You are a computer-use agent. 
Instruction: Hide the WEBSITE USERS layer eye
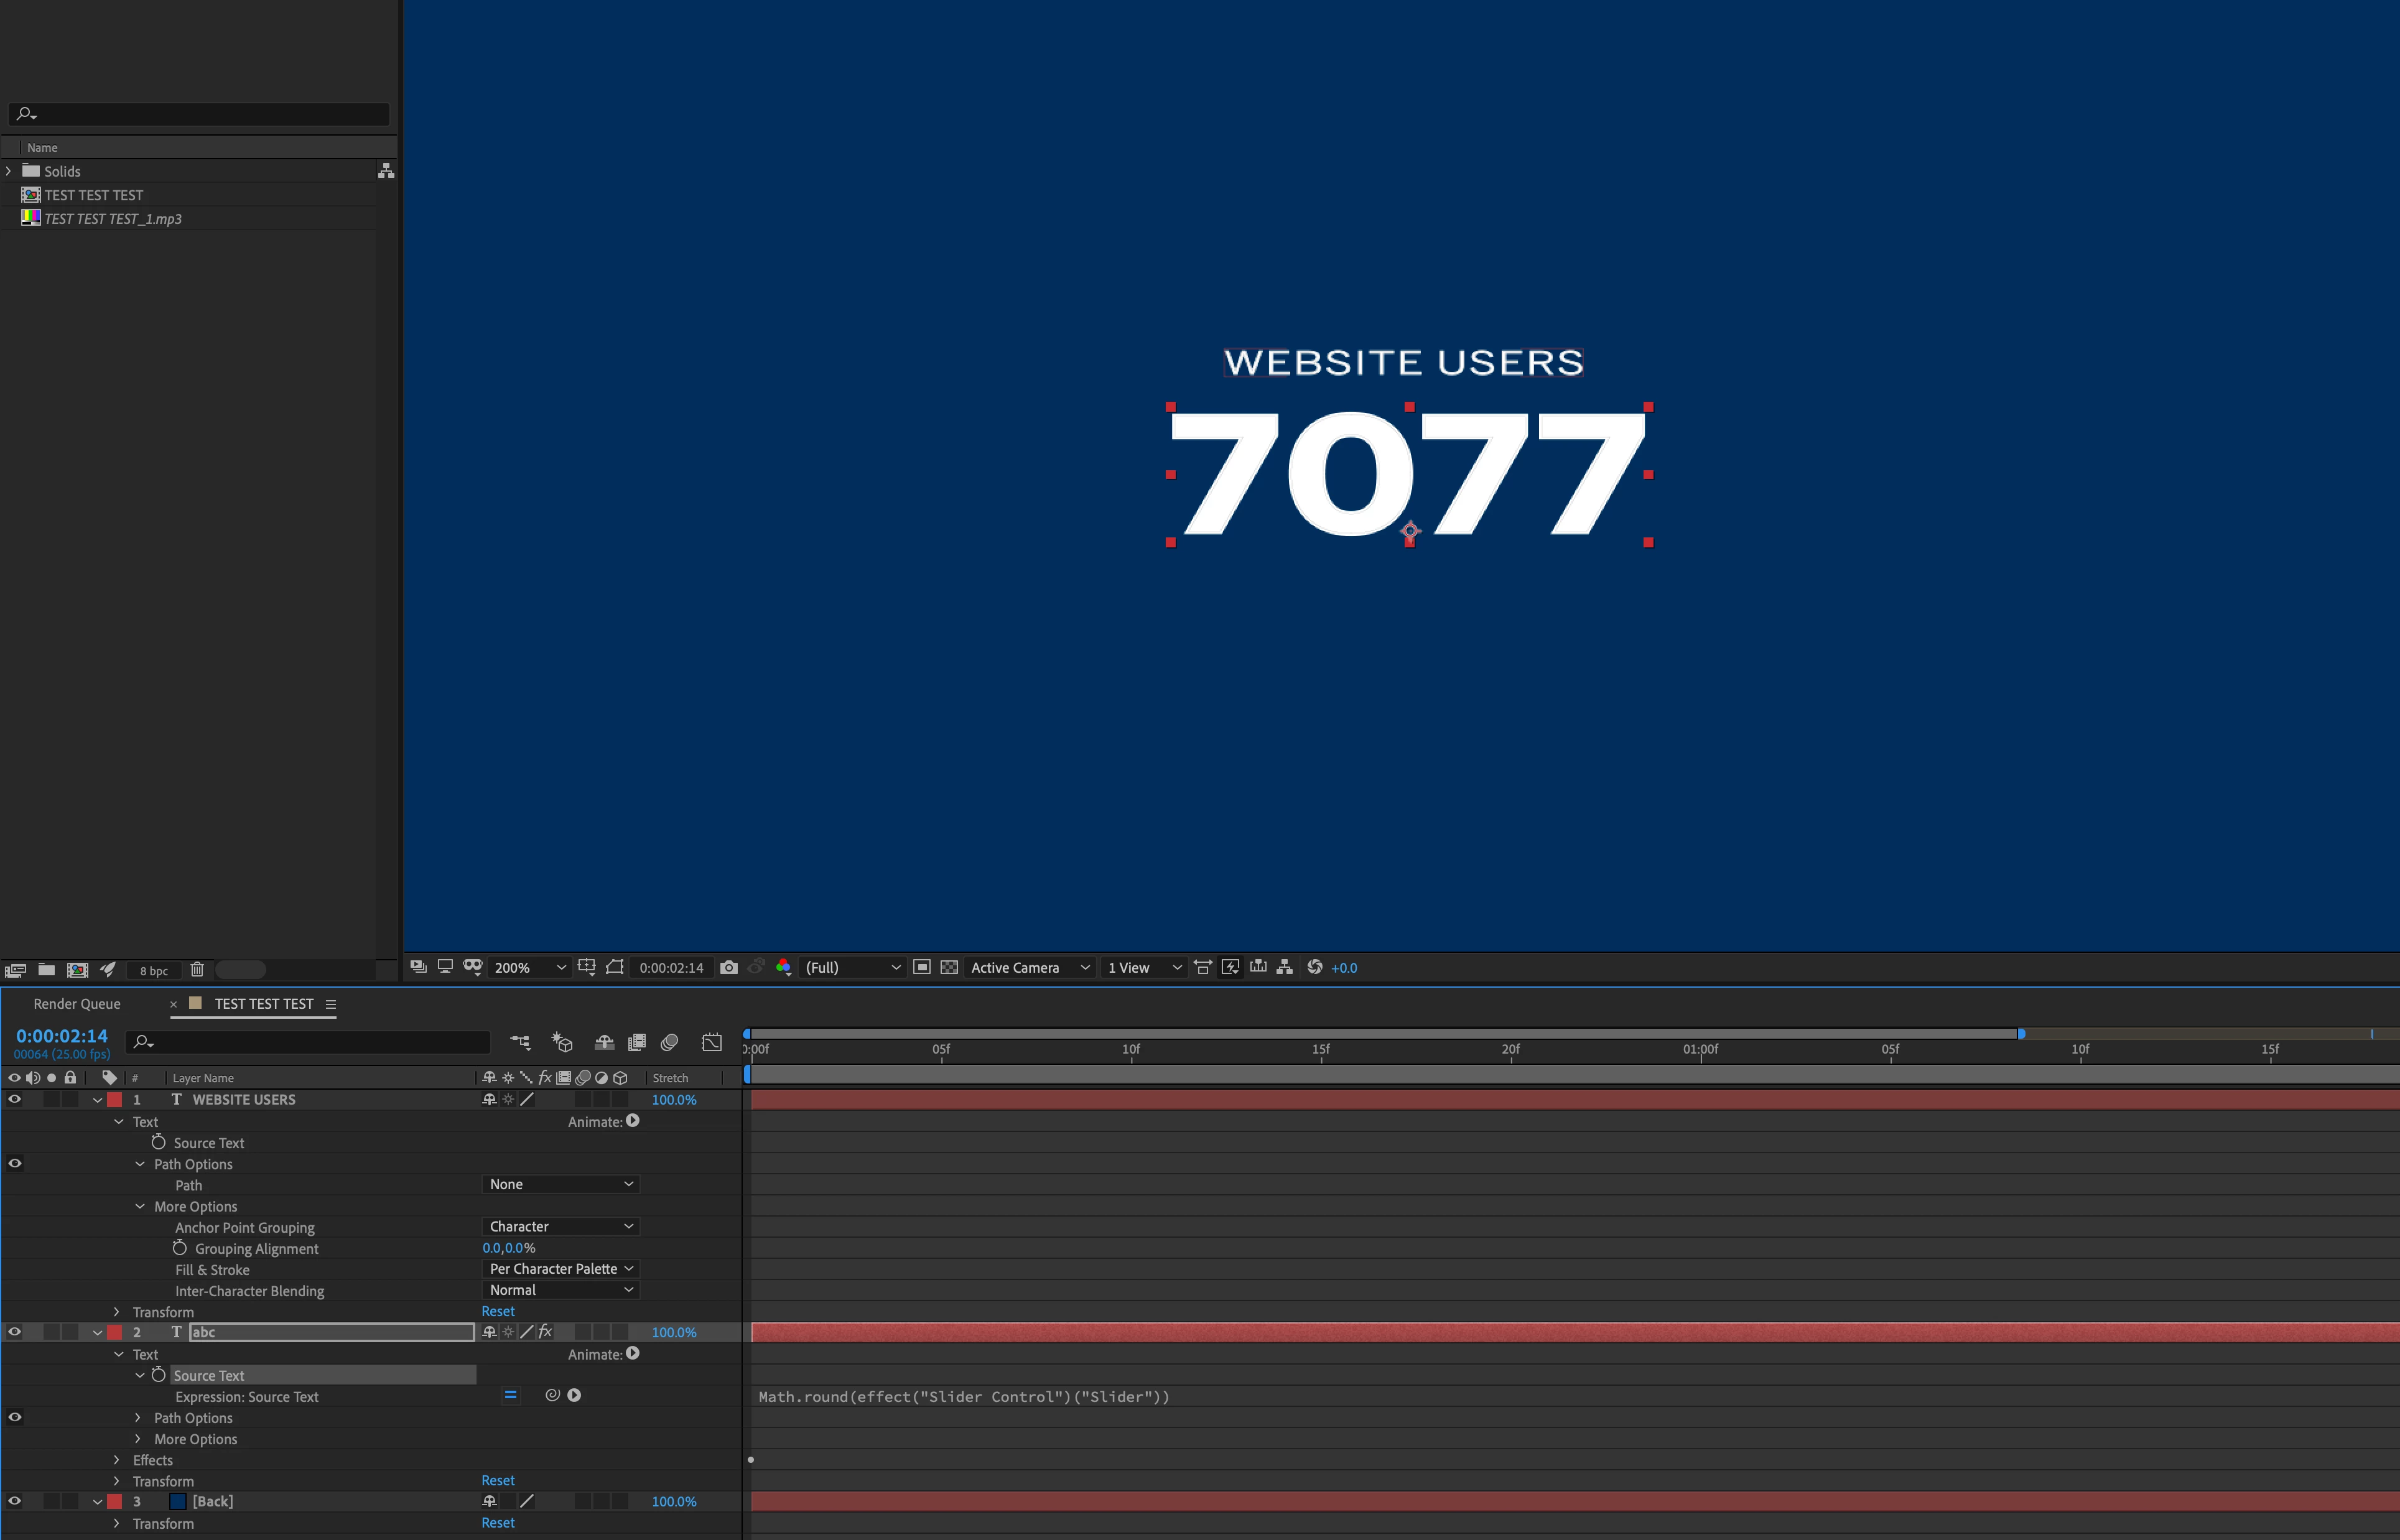pos(14,1099)
